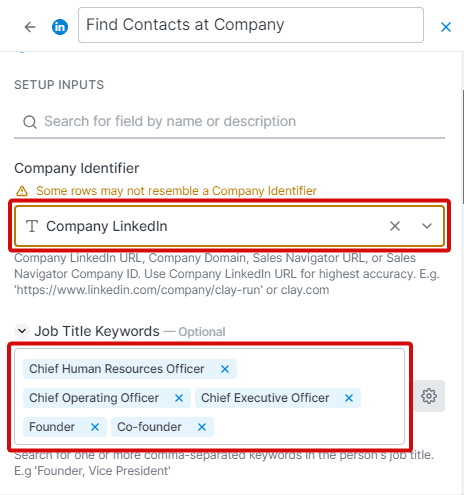Click the magnifying glass search icon
The height and width of the screenshot is (495, 464).
[x=30, y=122]
